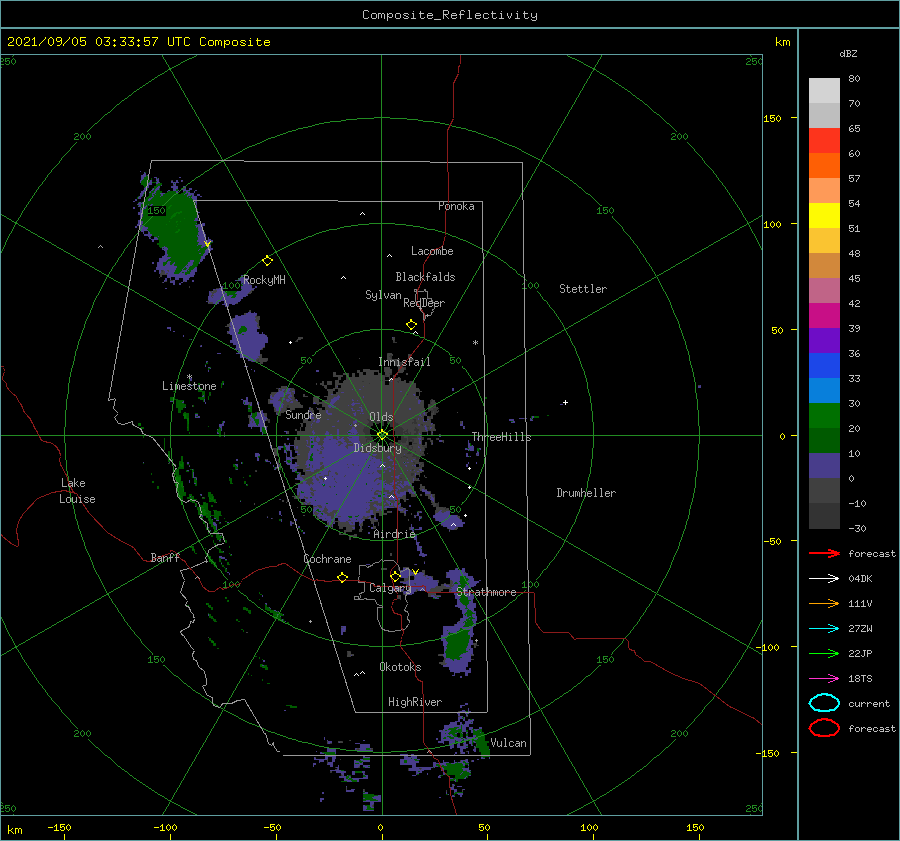The width and height of the screenshot is (900, 841).
Task: Click the white 04DK arrow icon
Action: pos(824,579)
